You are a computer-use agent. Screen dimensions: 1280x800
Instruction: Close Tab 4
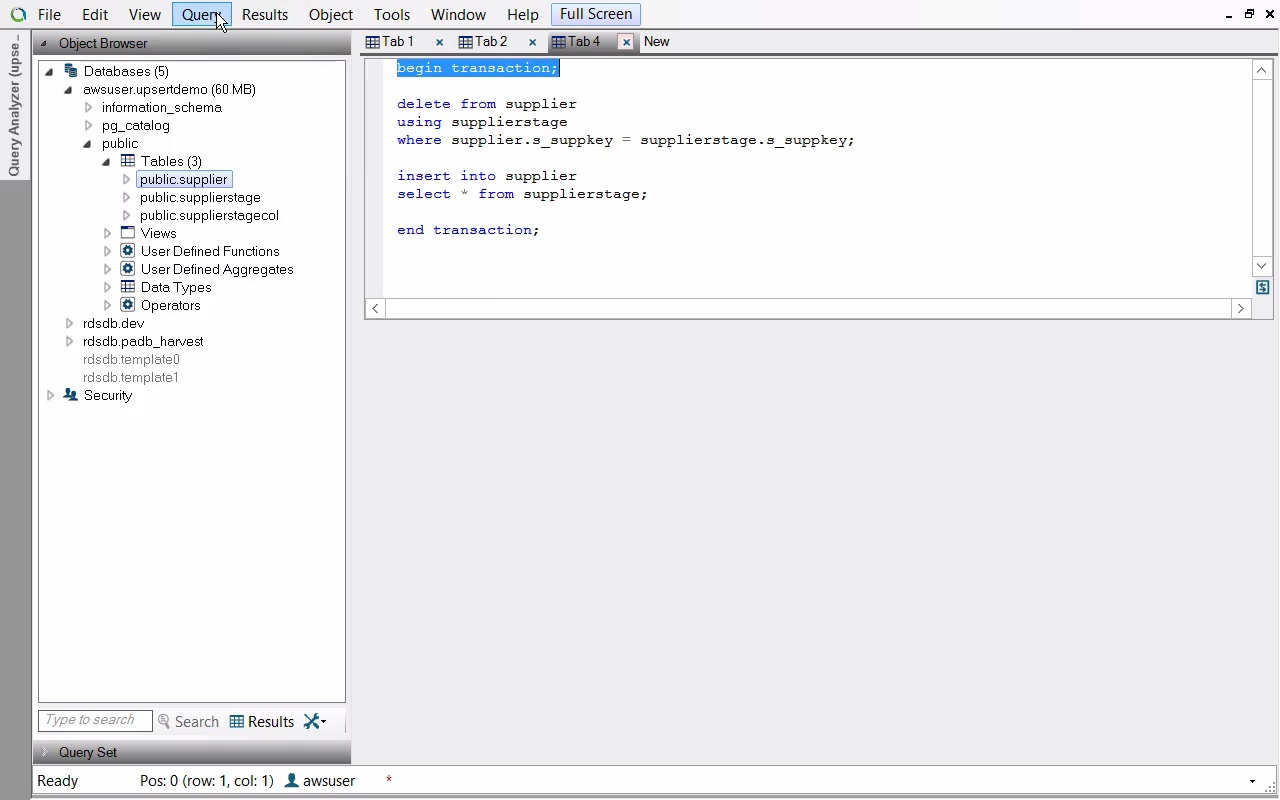point(626,42)
